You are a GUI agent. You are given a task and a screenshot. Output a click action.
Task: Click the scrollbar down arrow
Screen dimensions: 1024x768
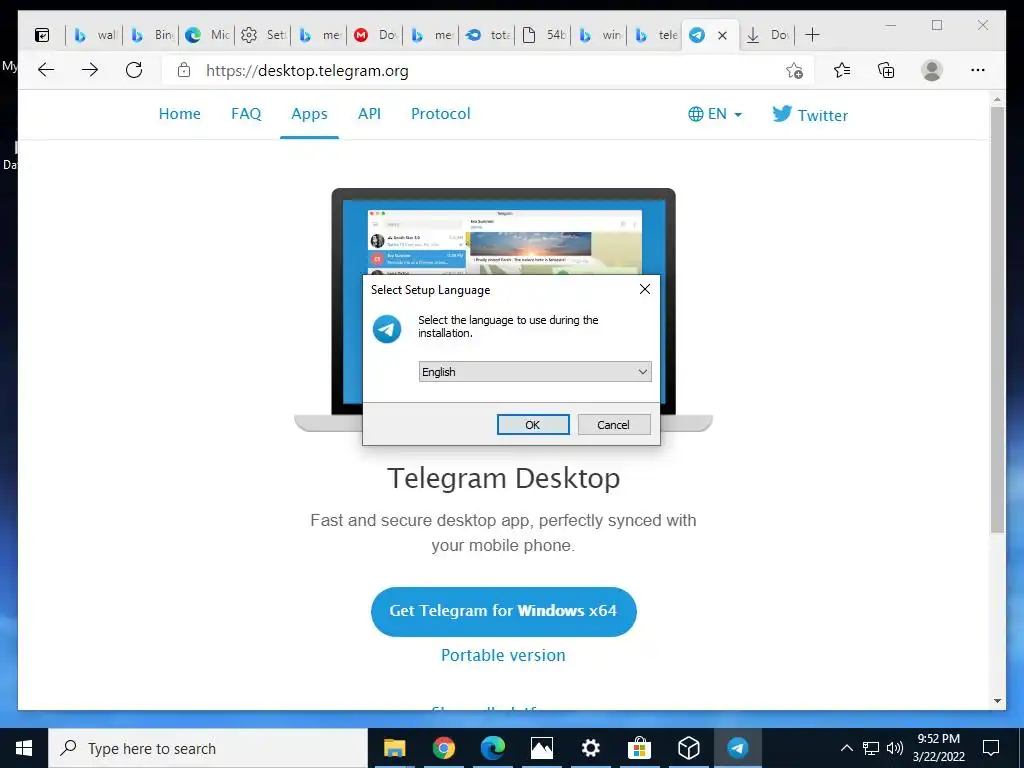[997, 701]
